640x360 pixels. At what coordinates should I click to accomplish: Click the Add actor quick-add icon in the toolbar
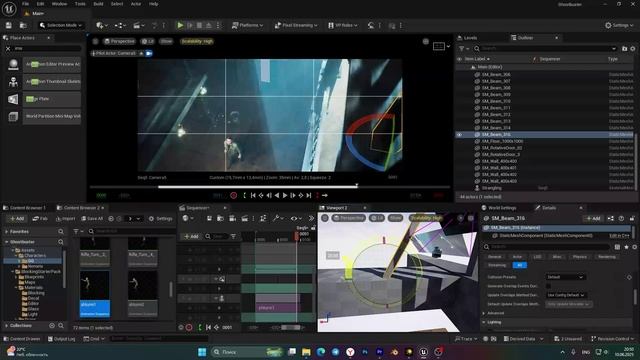[x=102, y=25]
